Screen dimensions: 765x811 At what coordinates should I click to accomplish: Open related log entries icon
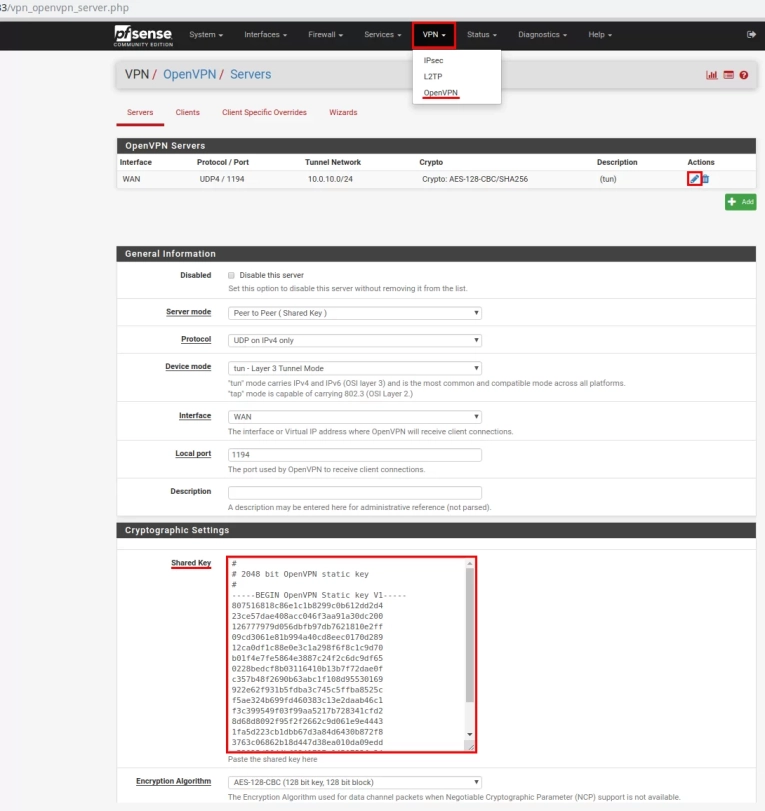[728, 75]
